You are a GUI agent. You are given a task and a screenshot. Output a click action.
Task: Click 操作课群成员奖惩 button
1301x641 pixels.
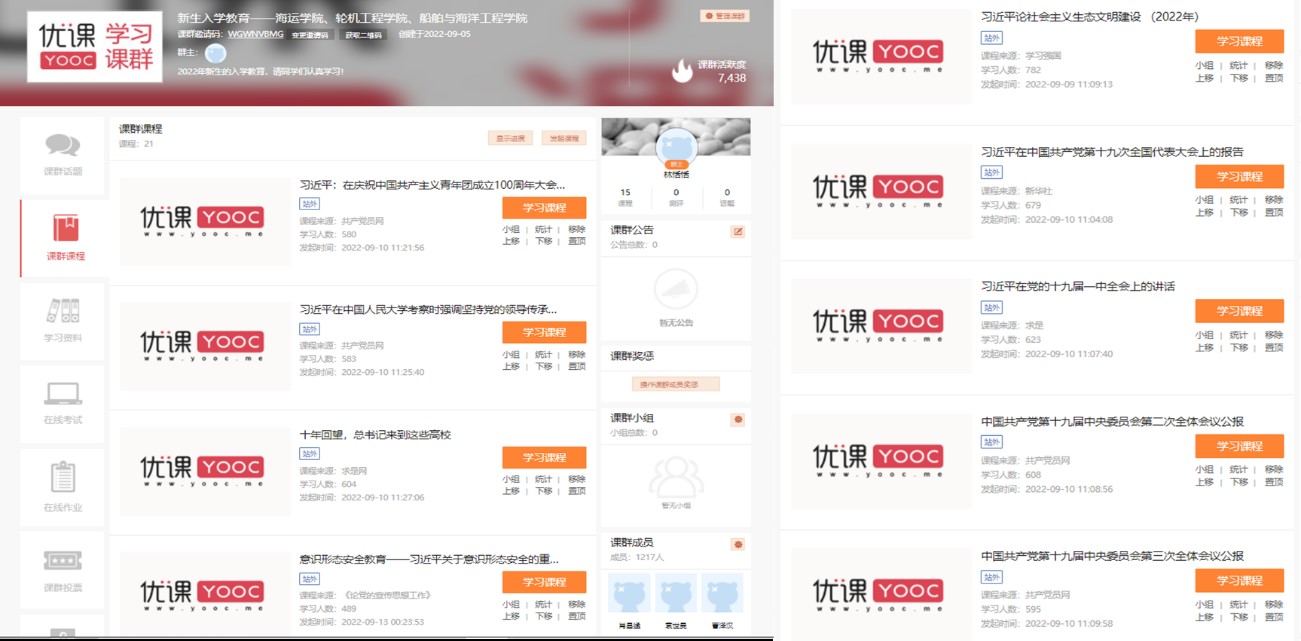660,384
